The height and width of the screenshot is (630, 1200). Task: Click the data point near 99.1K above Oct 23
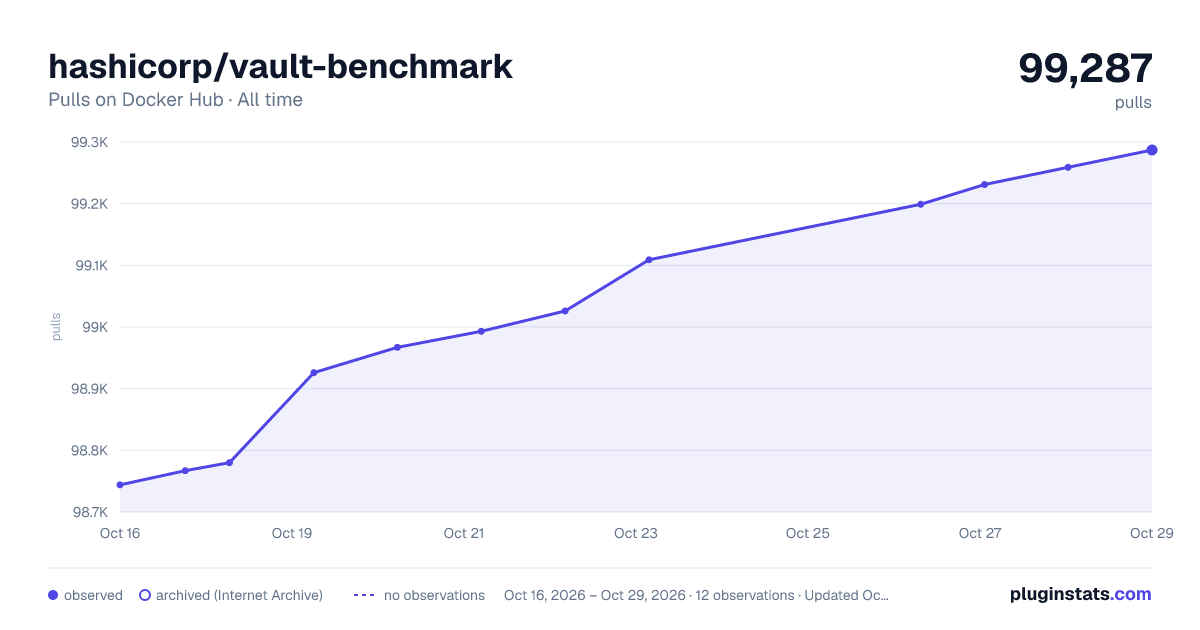click(x=649, y=260)
